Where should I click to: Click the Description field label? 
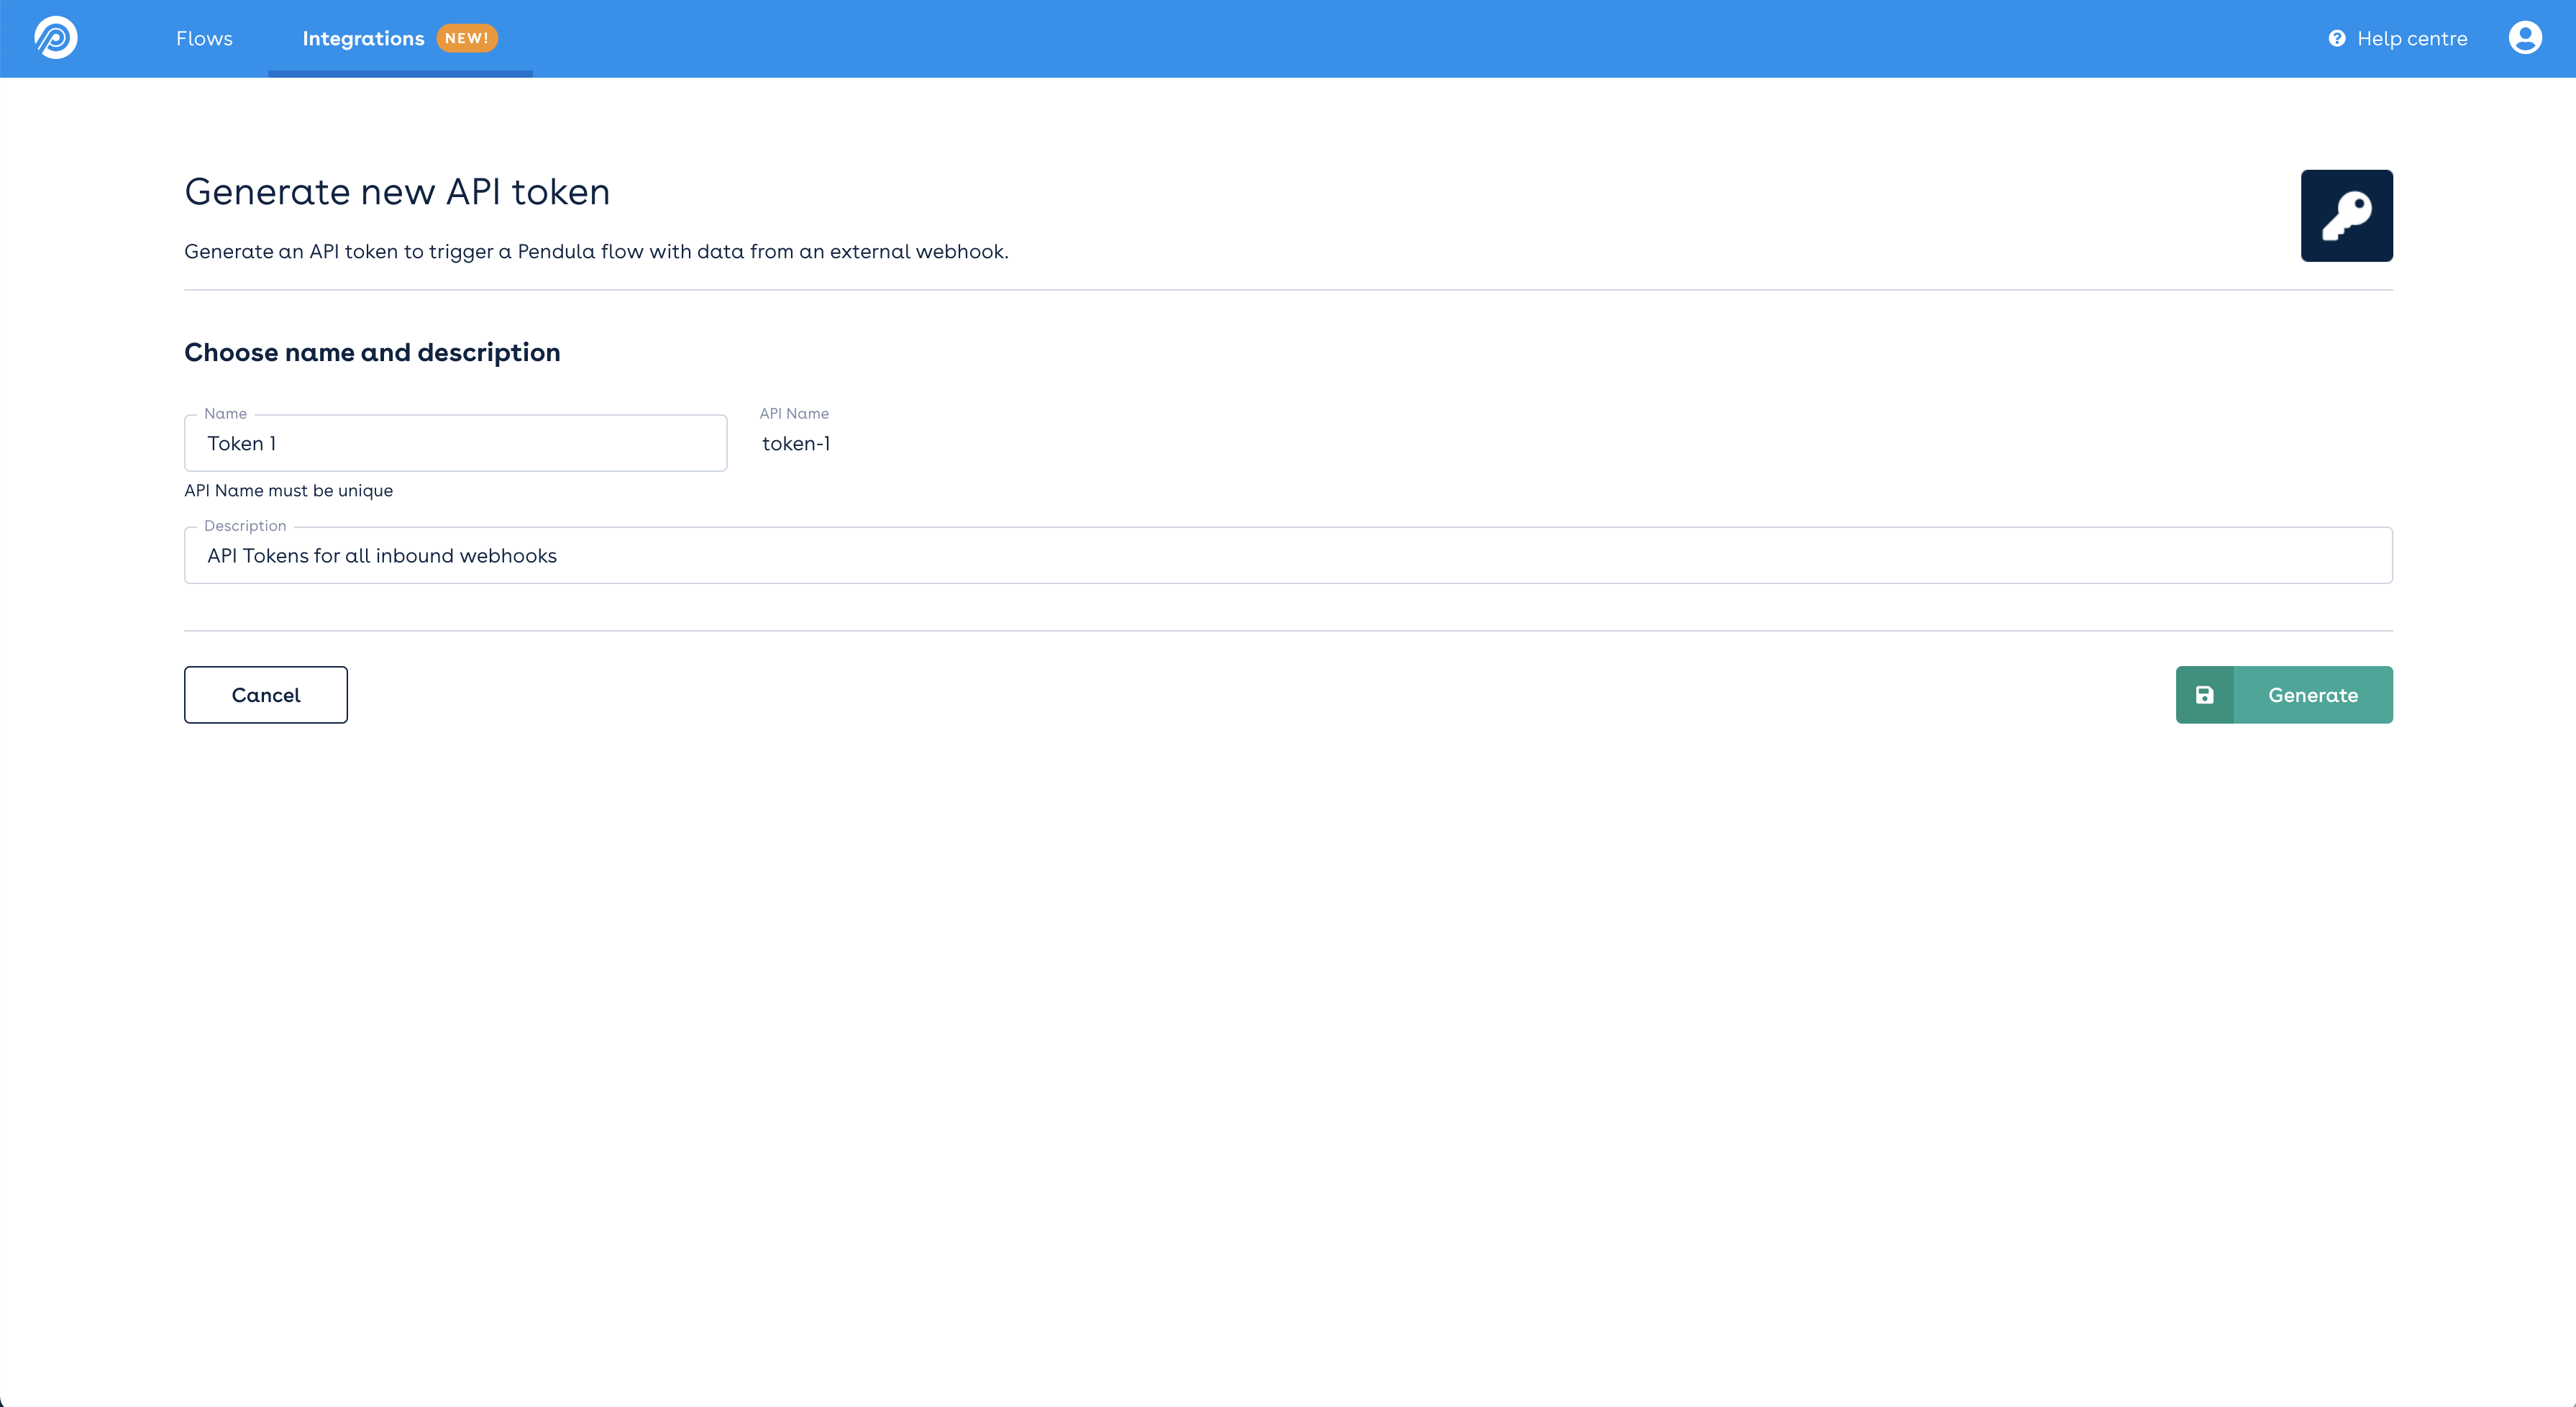coord(245,526)
